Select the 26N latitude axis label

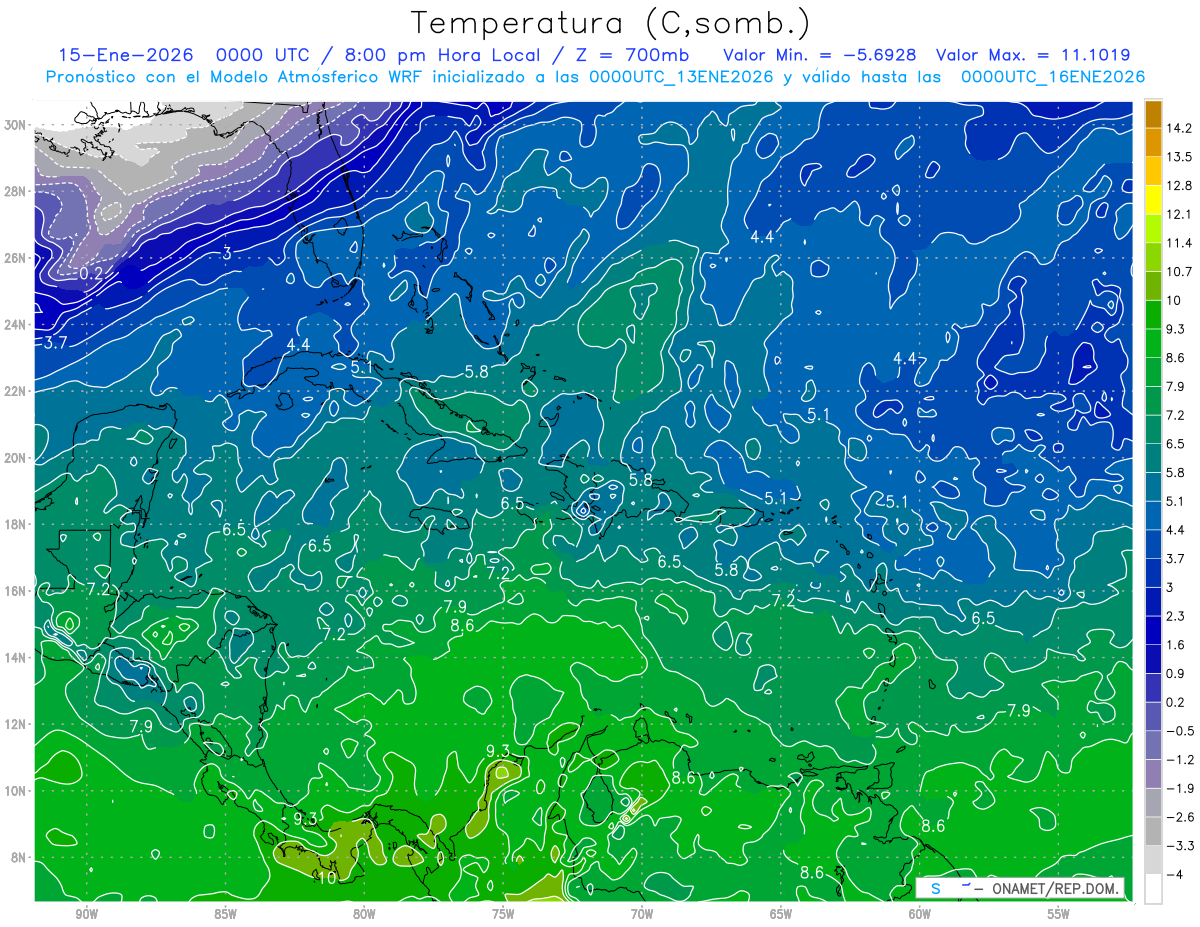[x=16, y=258]
